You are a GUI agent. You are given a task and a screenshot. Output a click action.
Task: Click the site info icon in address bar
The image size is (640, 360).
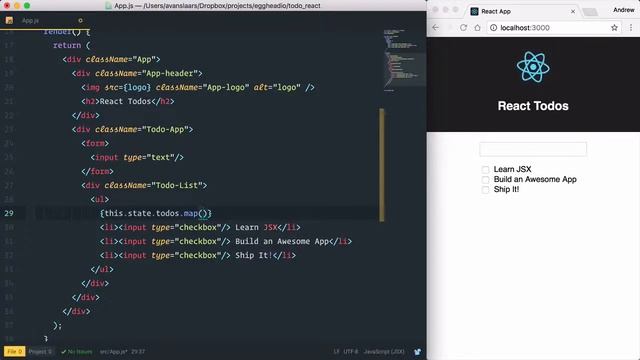[493, 28]
